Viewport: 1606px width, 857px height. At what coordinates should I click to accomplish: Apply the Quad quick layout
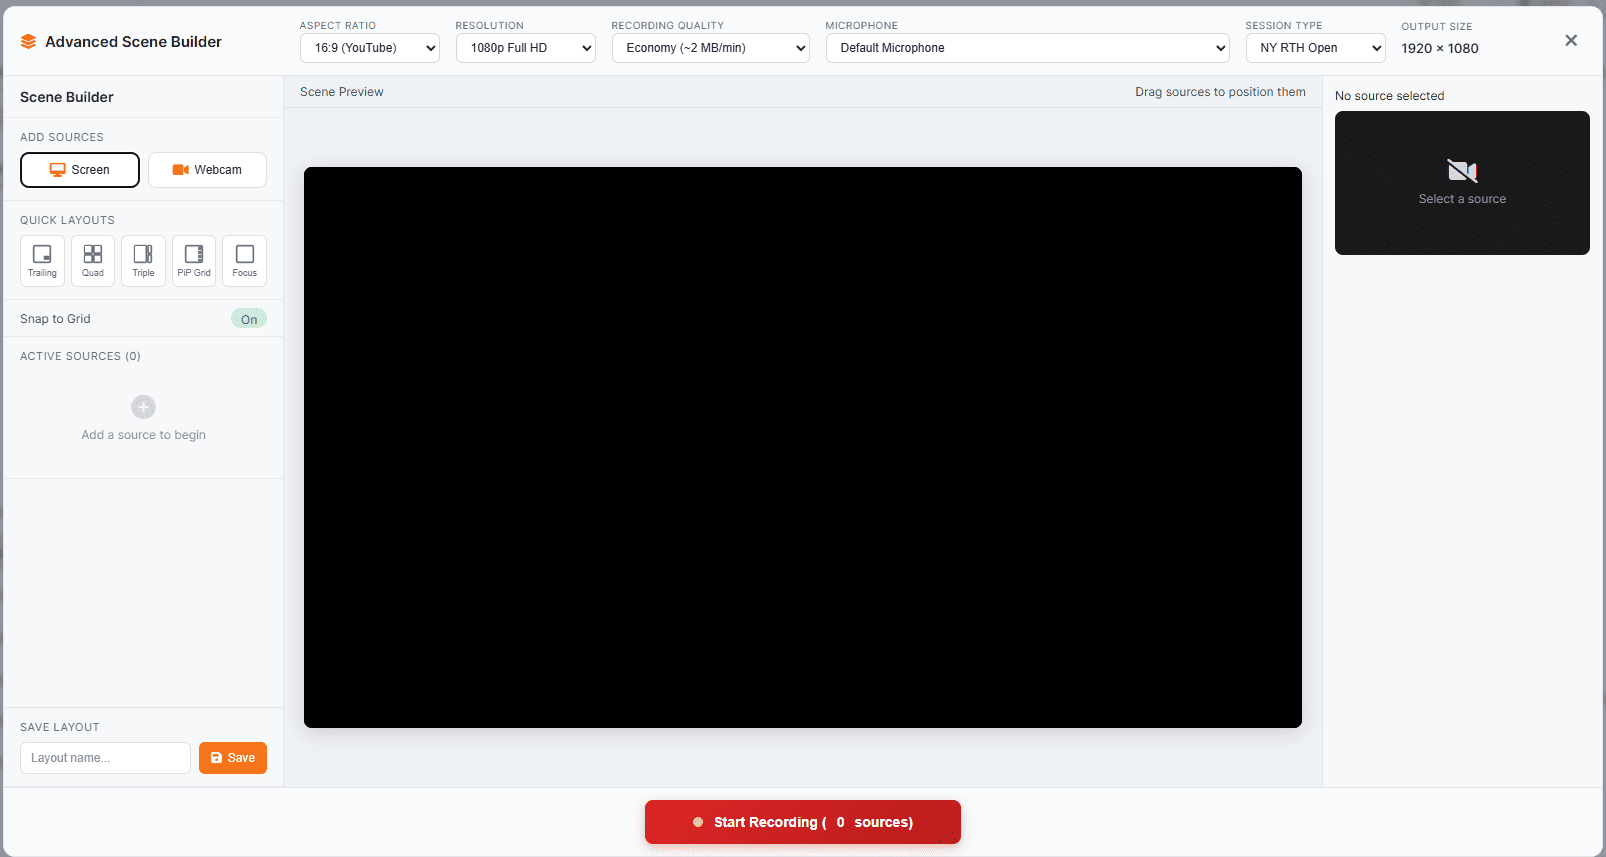pyautogui.click(x=93, y=261)
